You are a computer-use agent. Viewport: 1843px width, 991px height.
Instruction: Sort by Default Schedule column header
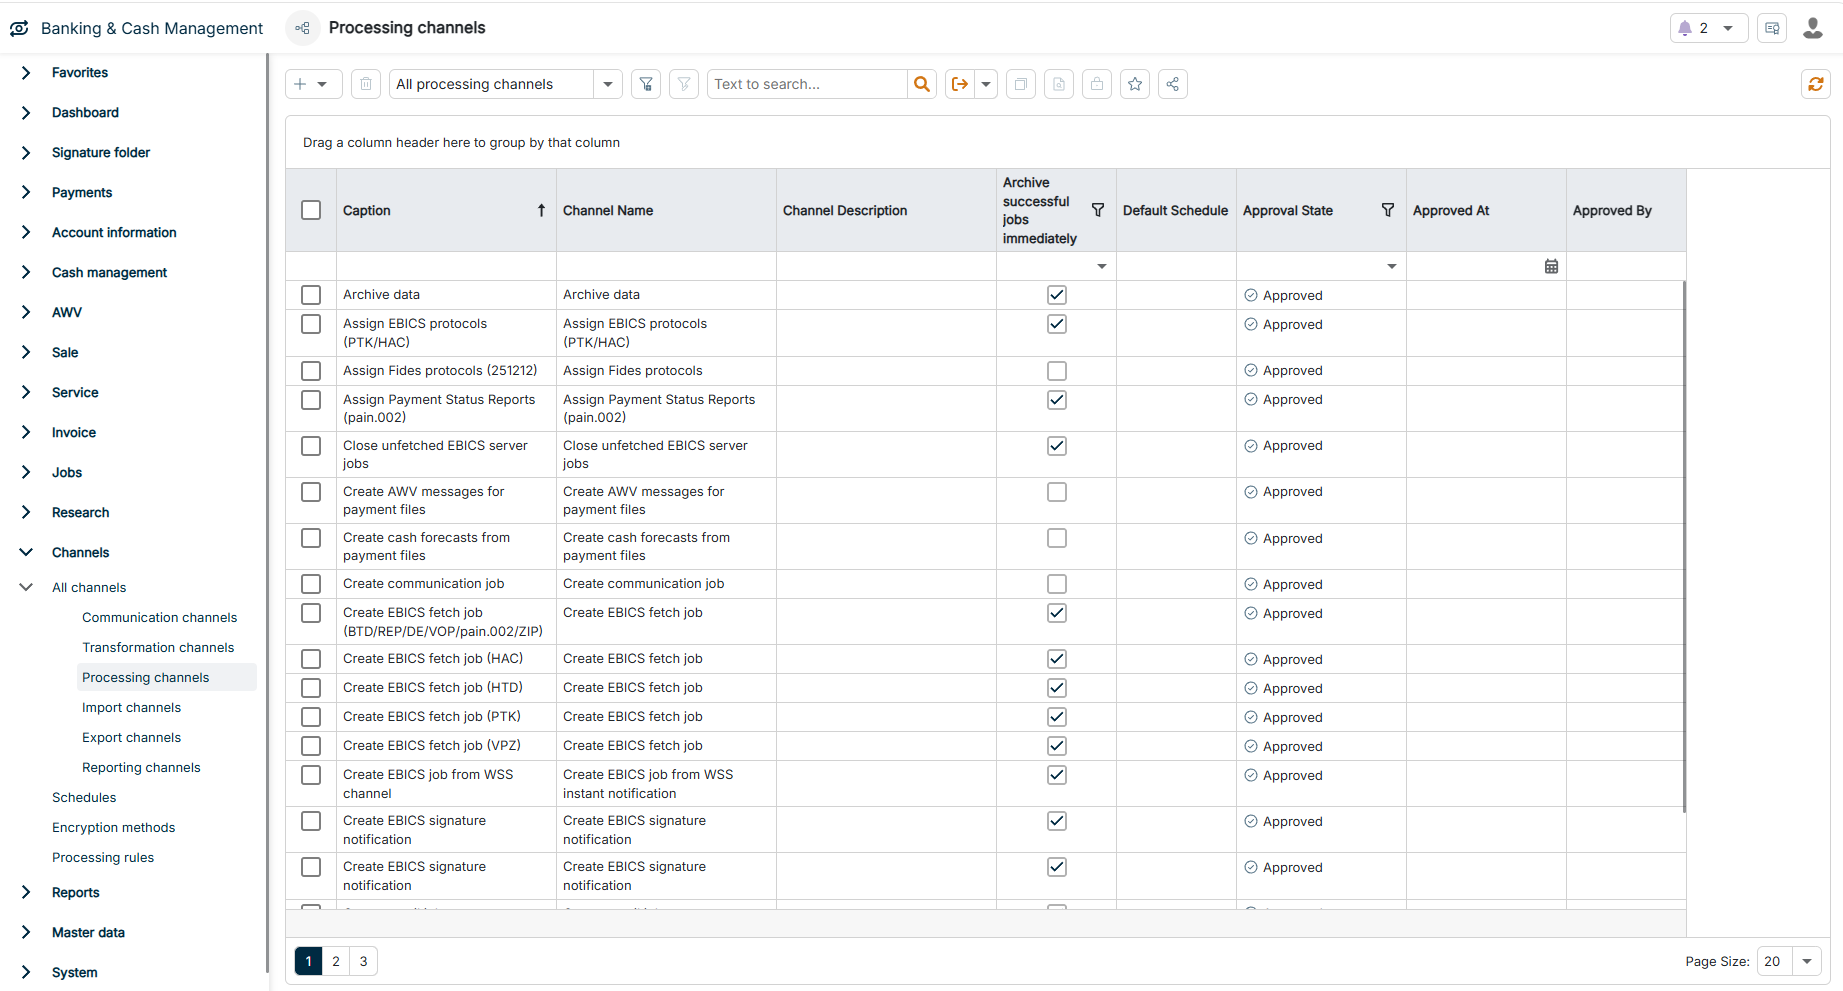click(x=1175, y=210)
